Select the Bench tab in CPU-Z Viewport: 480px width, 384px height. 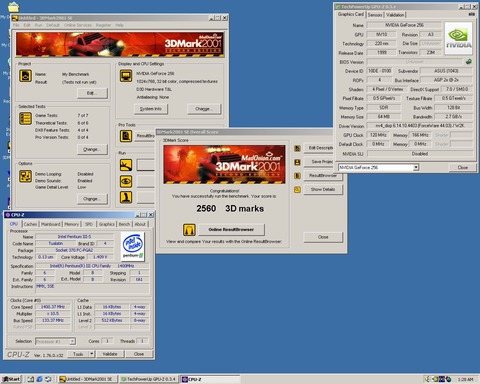click(124, 224)
